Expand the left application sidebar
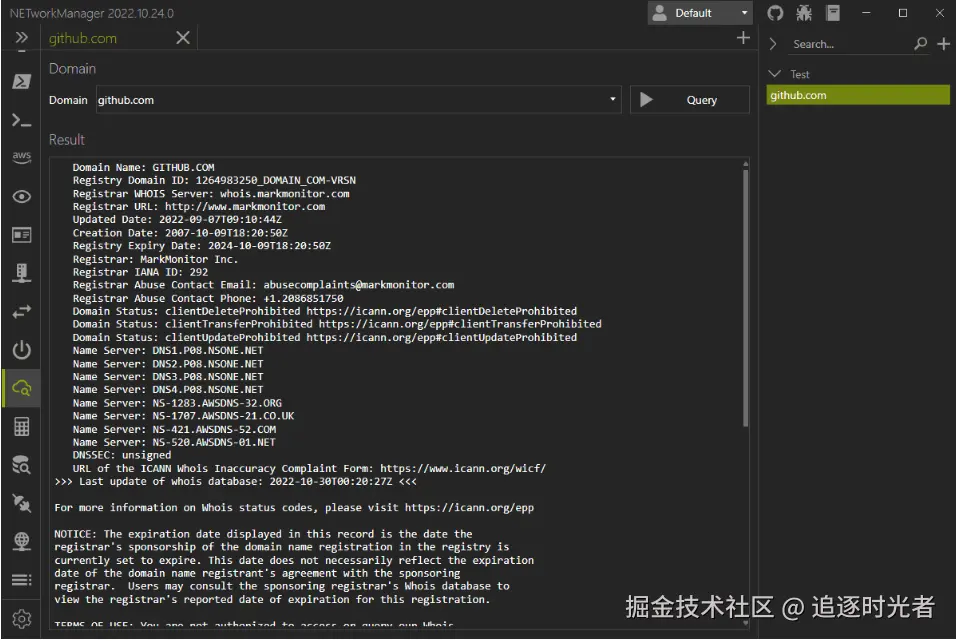This screenshot has width=956, height=641. [21, 38]
